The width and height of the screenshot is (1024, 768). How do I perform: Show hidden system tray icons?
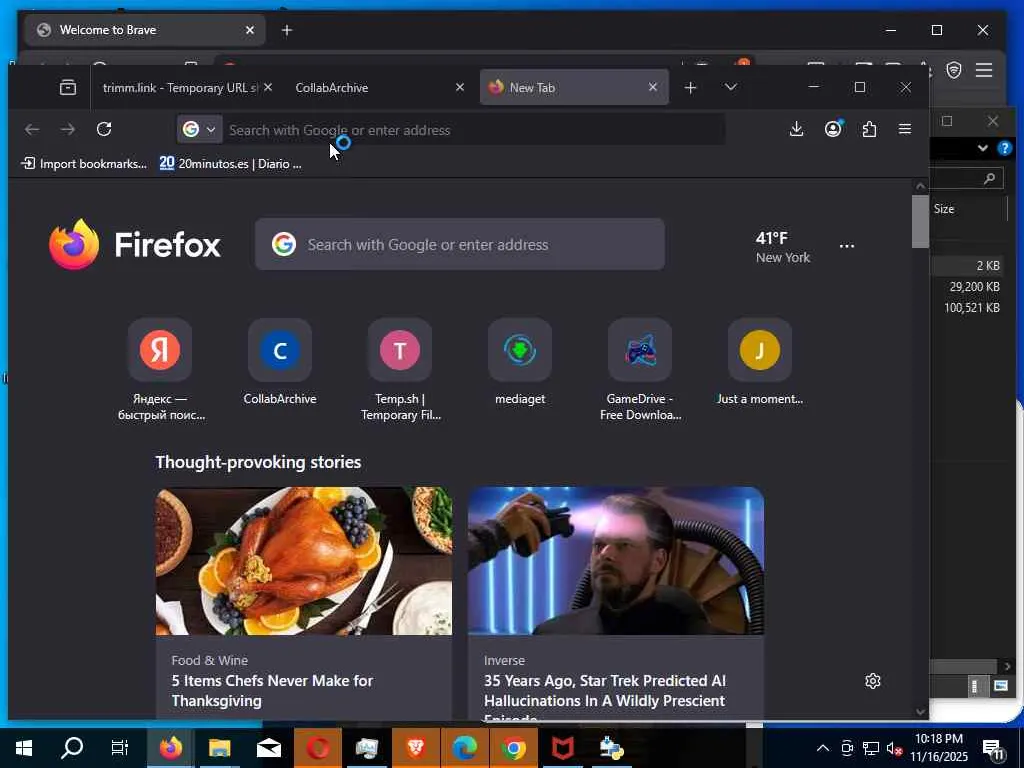click(x=823, y=748)
